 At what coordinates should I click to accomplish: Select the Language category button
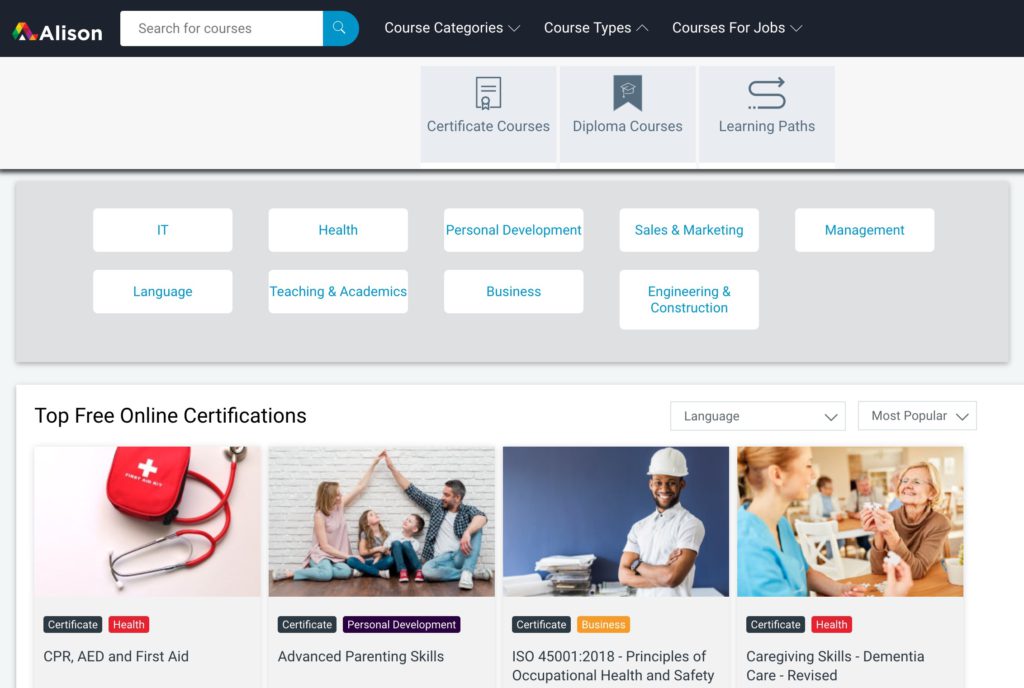tap(163, 291)
